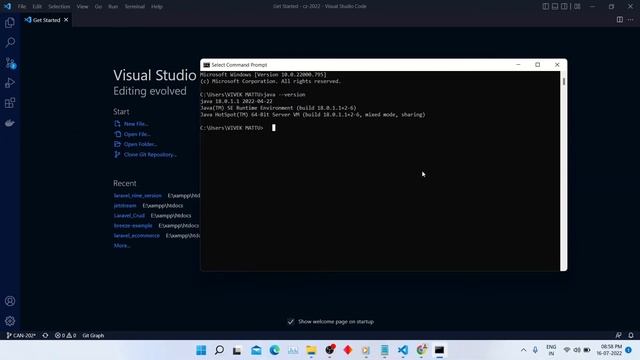The height and width of the screenshot is (360, 640).
Task: Click the New File link
Action: coord(136,124)
